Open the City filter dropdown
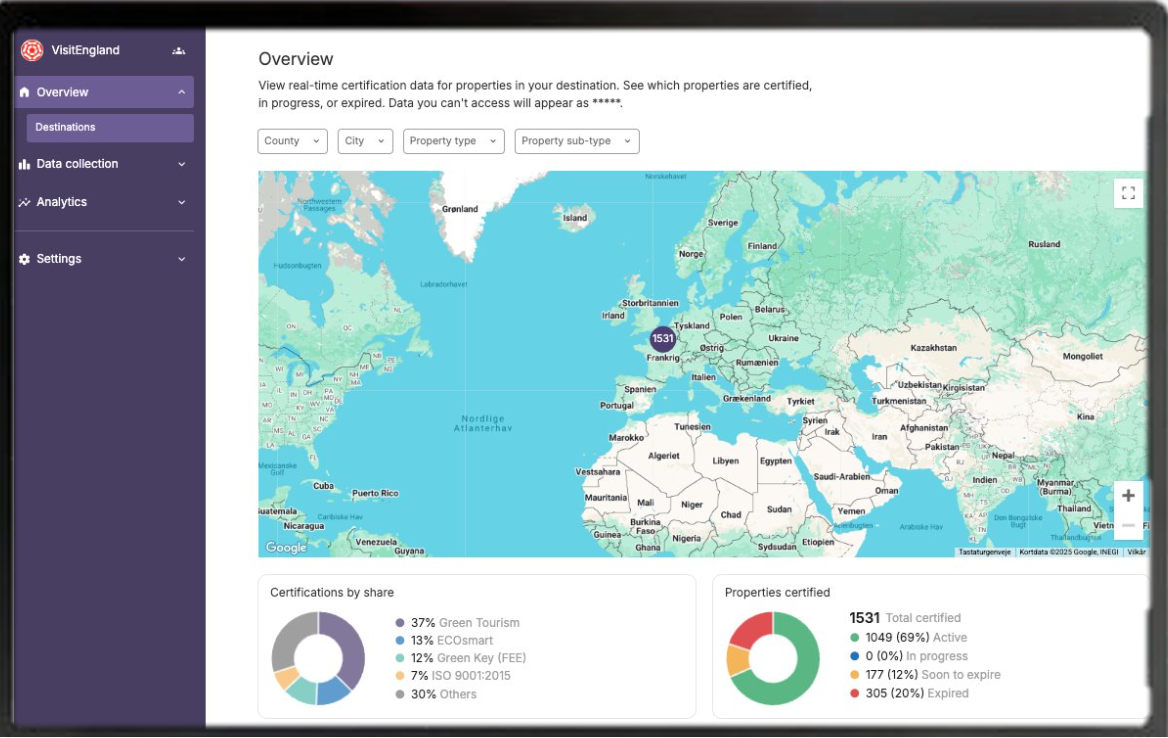The width and height of the screenshot is (1168, 738). coord(365,141)
